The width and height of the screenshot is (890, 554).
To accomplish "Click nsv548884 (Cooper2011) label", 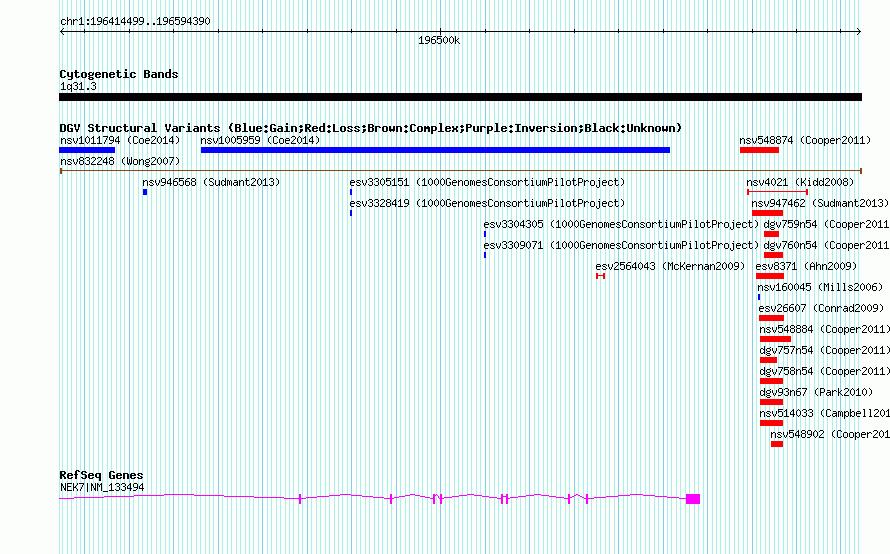I will click(825, 329).
